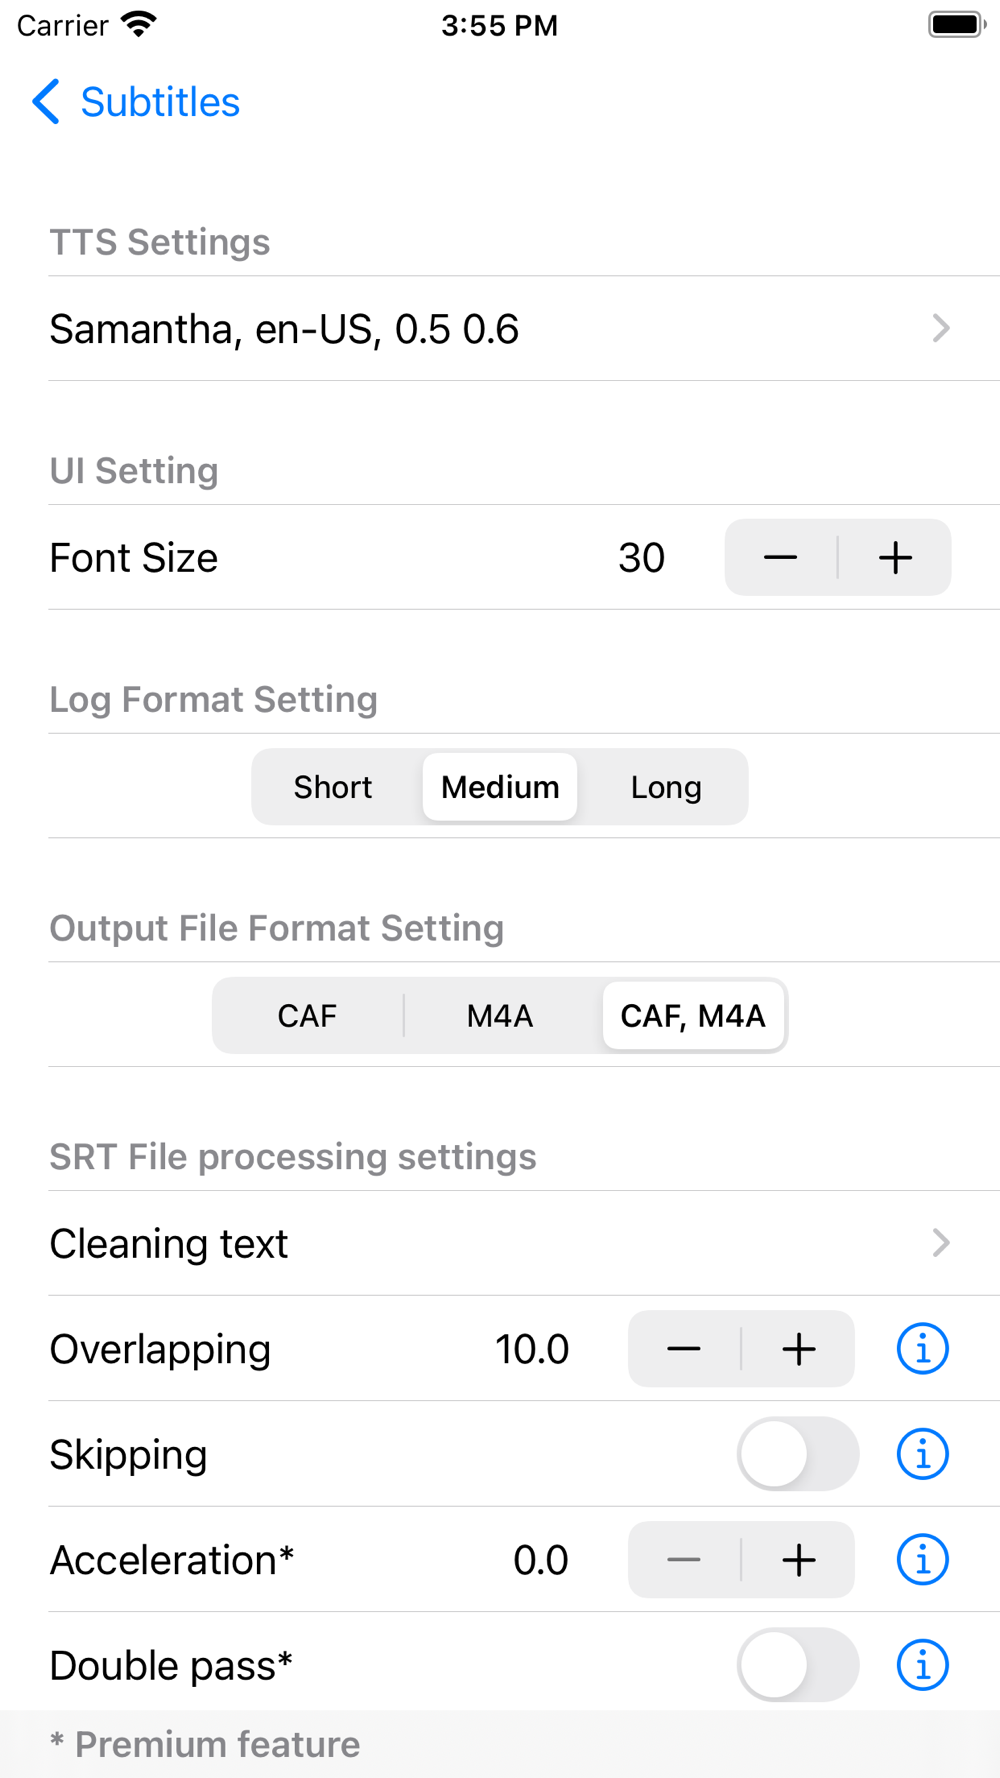Increase Font Size with plus
The width and height of the screenshot is (1000, 1778).
[895, 558]
